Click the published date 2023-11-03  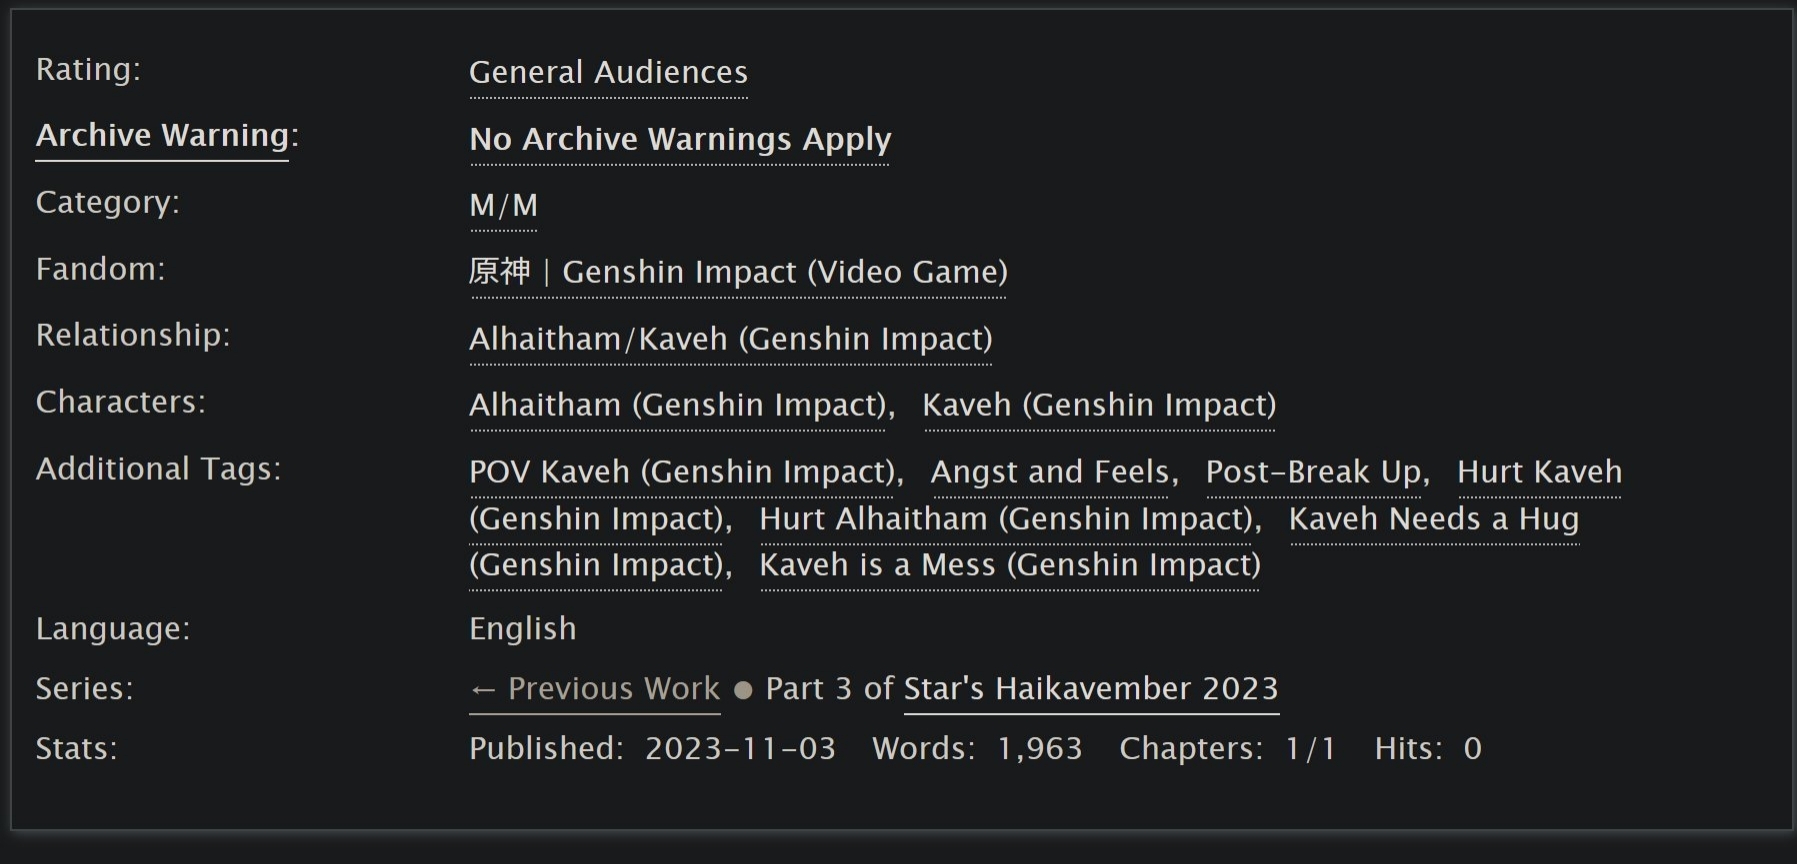740,749
